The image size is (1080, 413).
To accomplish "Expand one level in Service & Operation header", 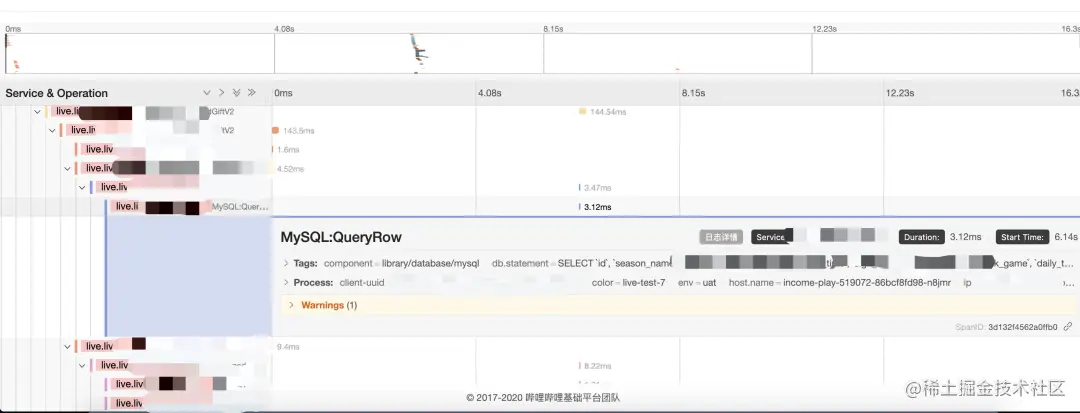I will tap(207, 93).
